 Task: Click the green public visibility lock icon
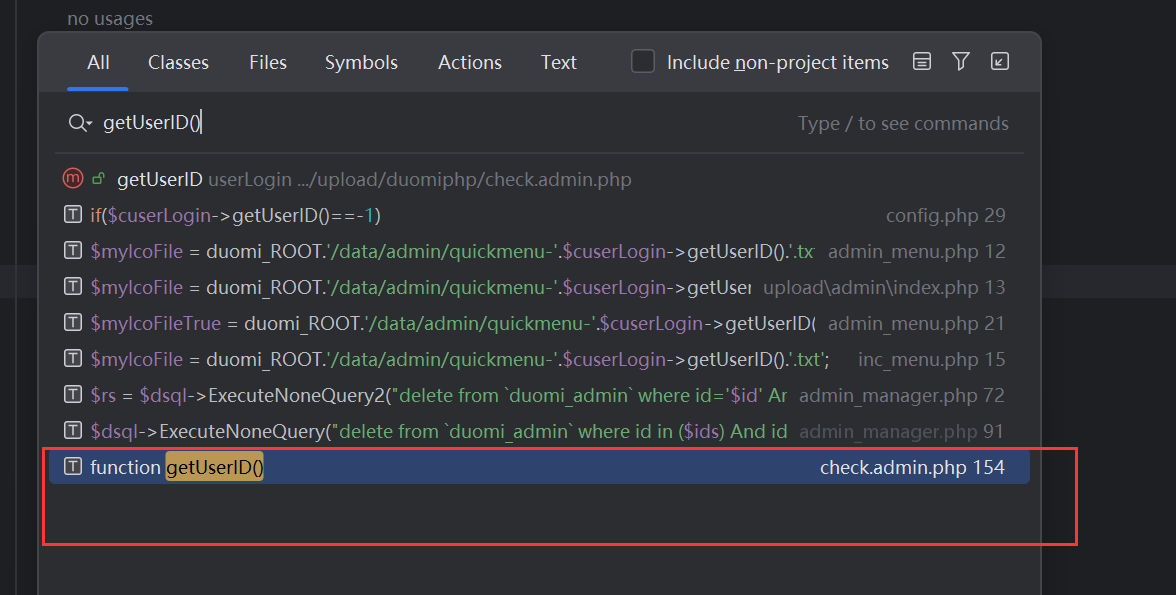(x=98, y=179)
